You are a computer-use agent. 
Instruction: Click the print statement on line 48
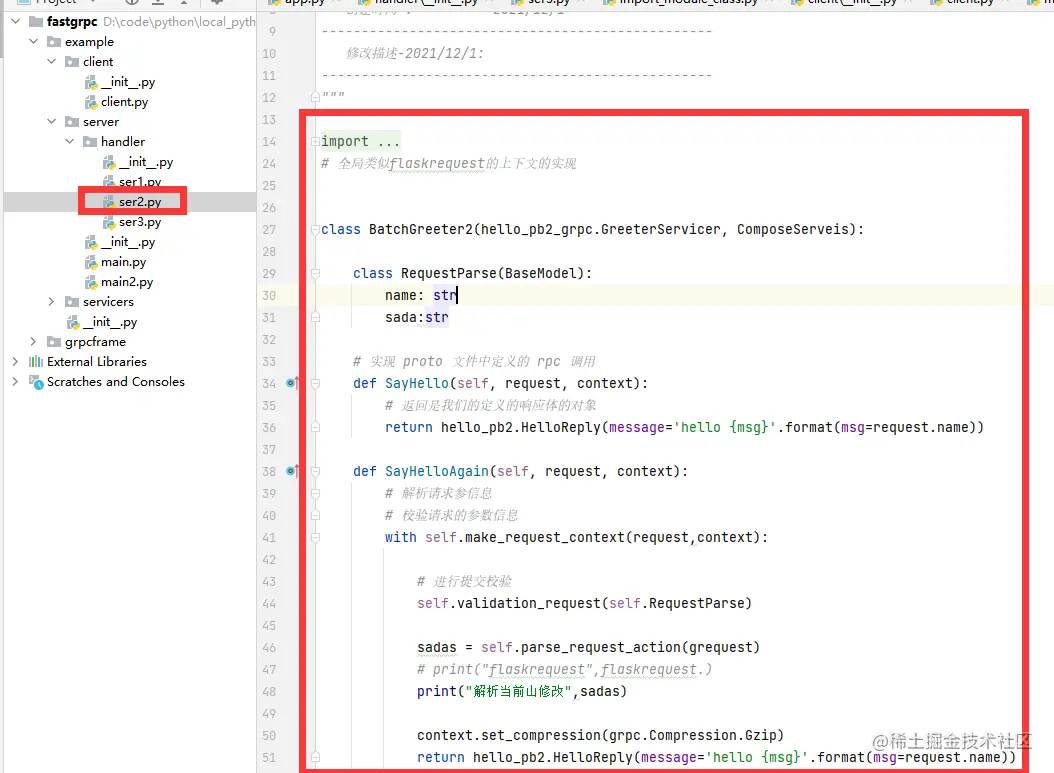522,692
